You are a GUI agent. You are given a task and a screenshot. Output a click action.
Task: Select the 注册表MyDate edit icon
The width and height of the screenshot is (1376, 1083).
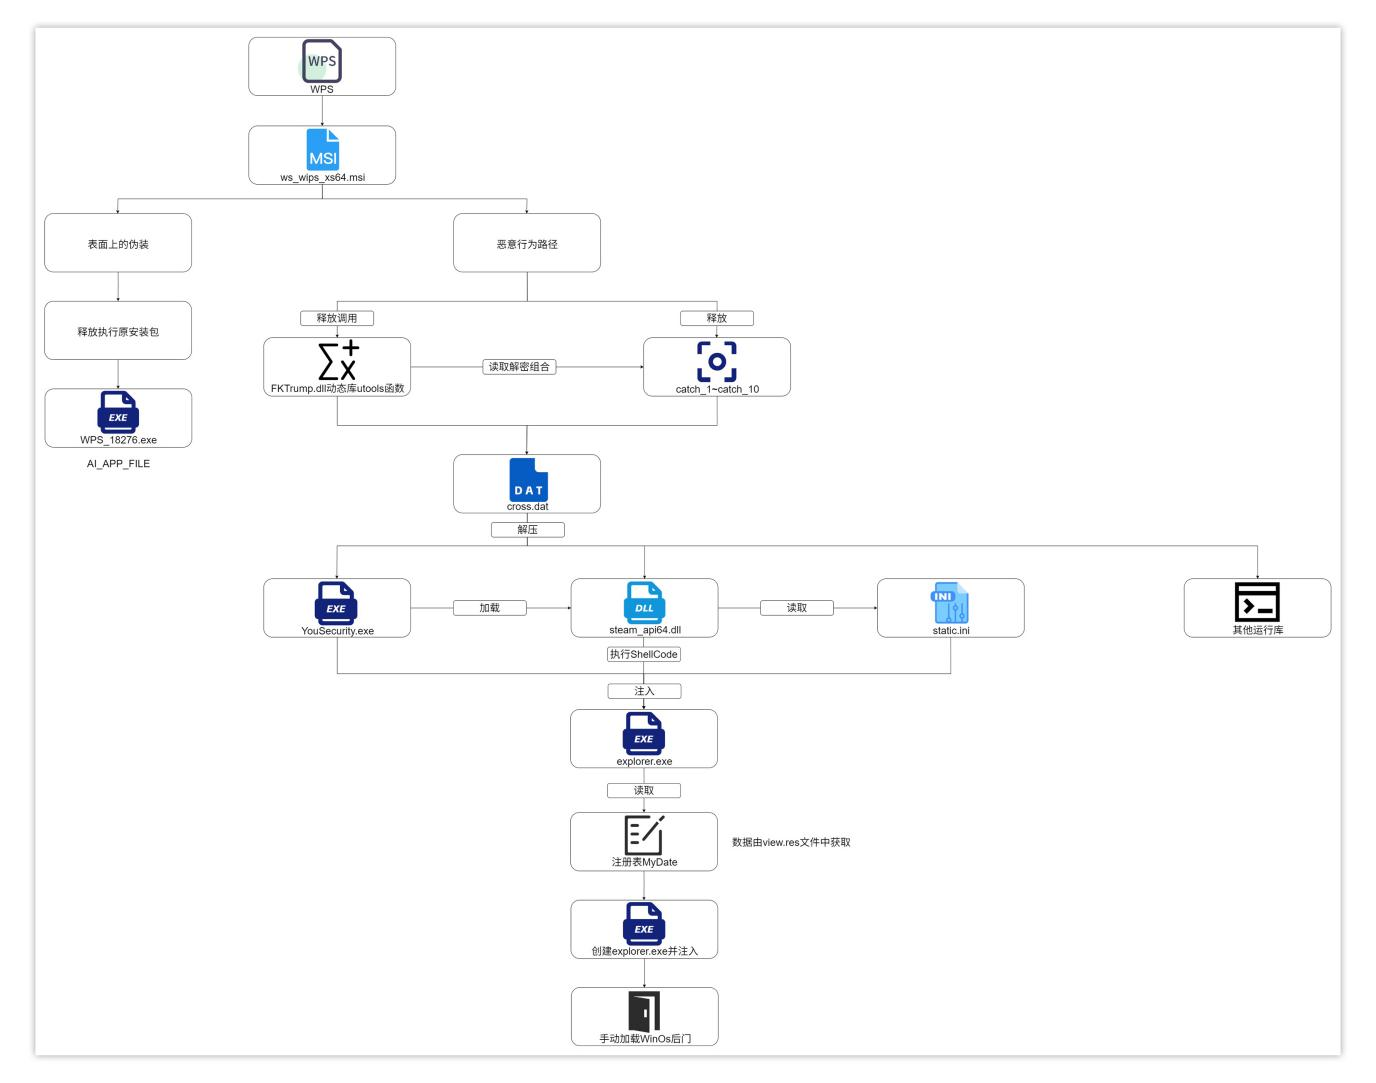pyautogui.click(x=644, y=835)
